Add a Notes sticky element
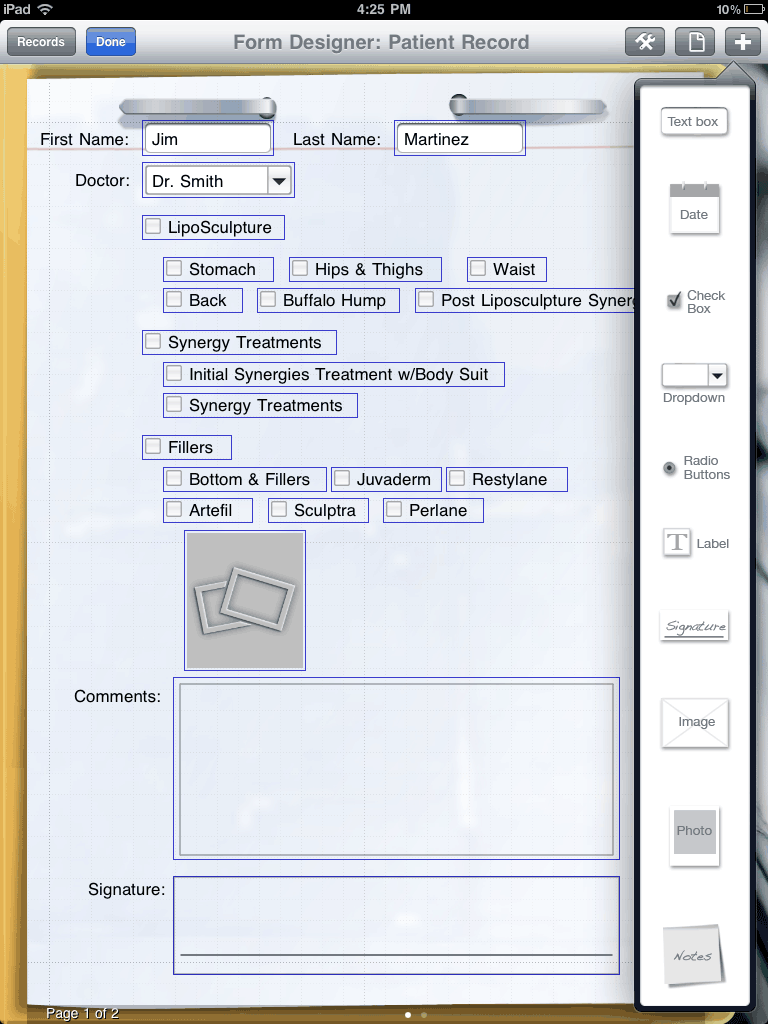This screenshot has width=768, height=1024. 693,954
